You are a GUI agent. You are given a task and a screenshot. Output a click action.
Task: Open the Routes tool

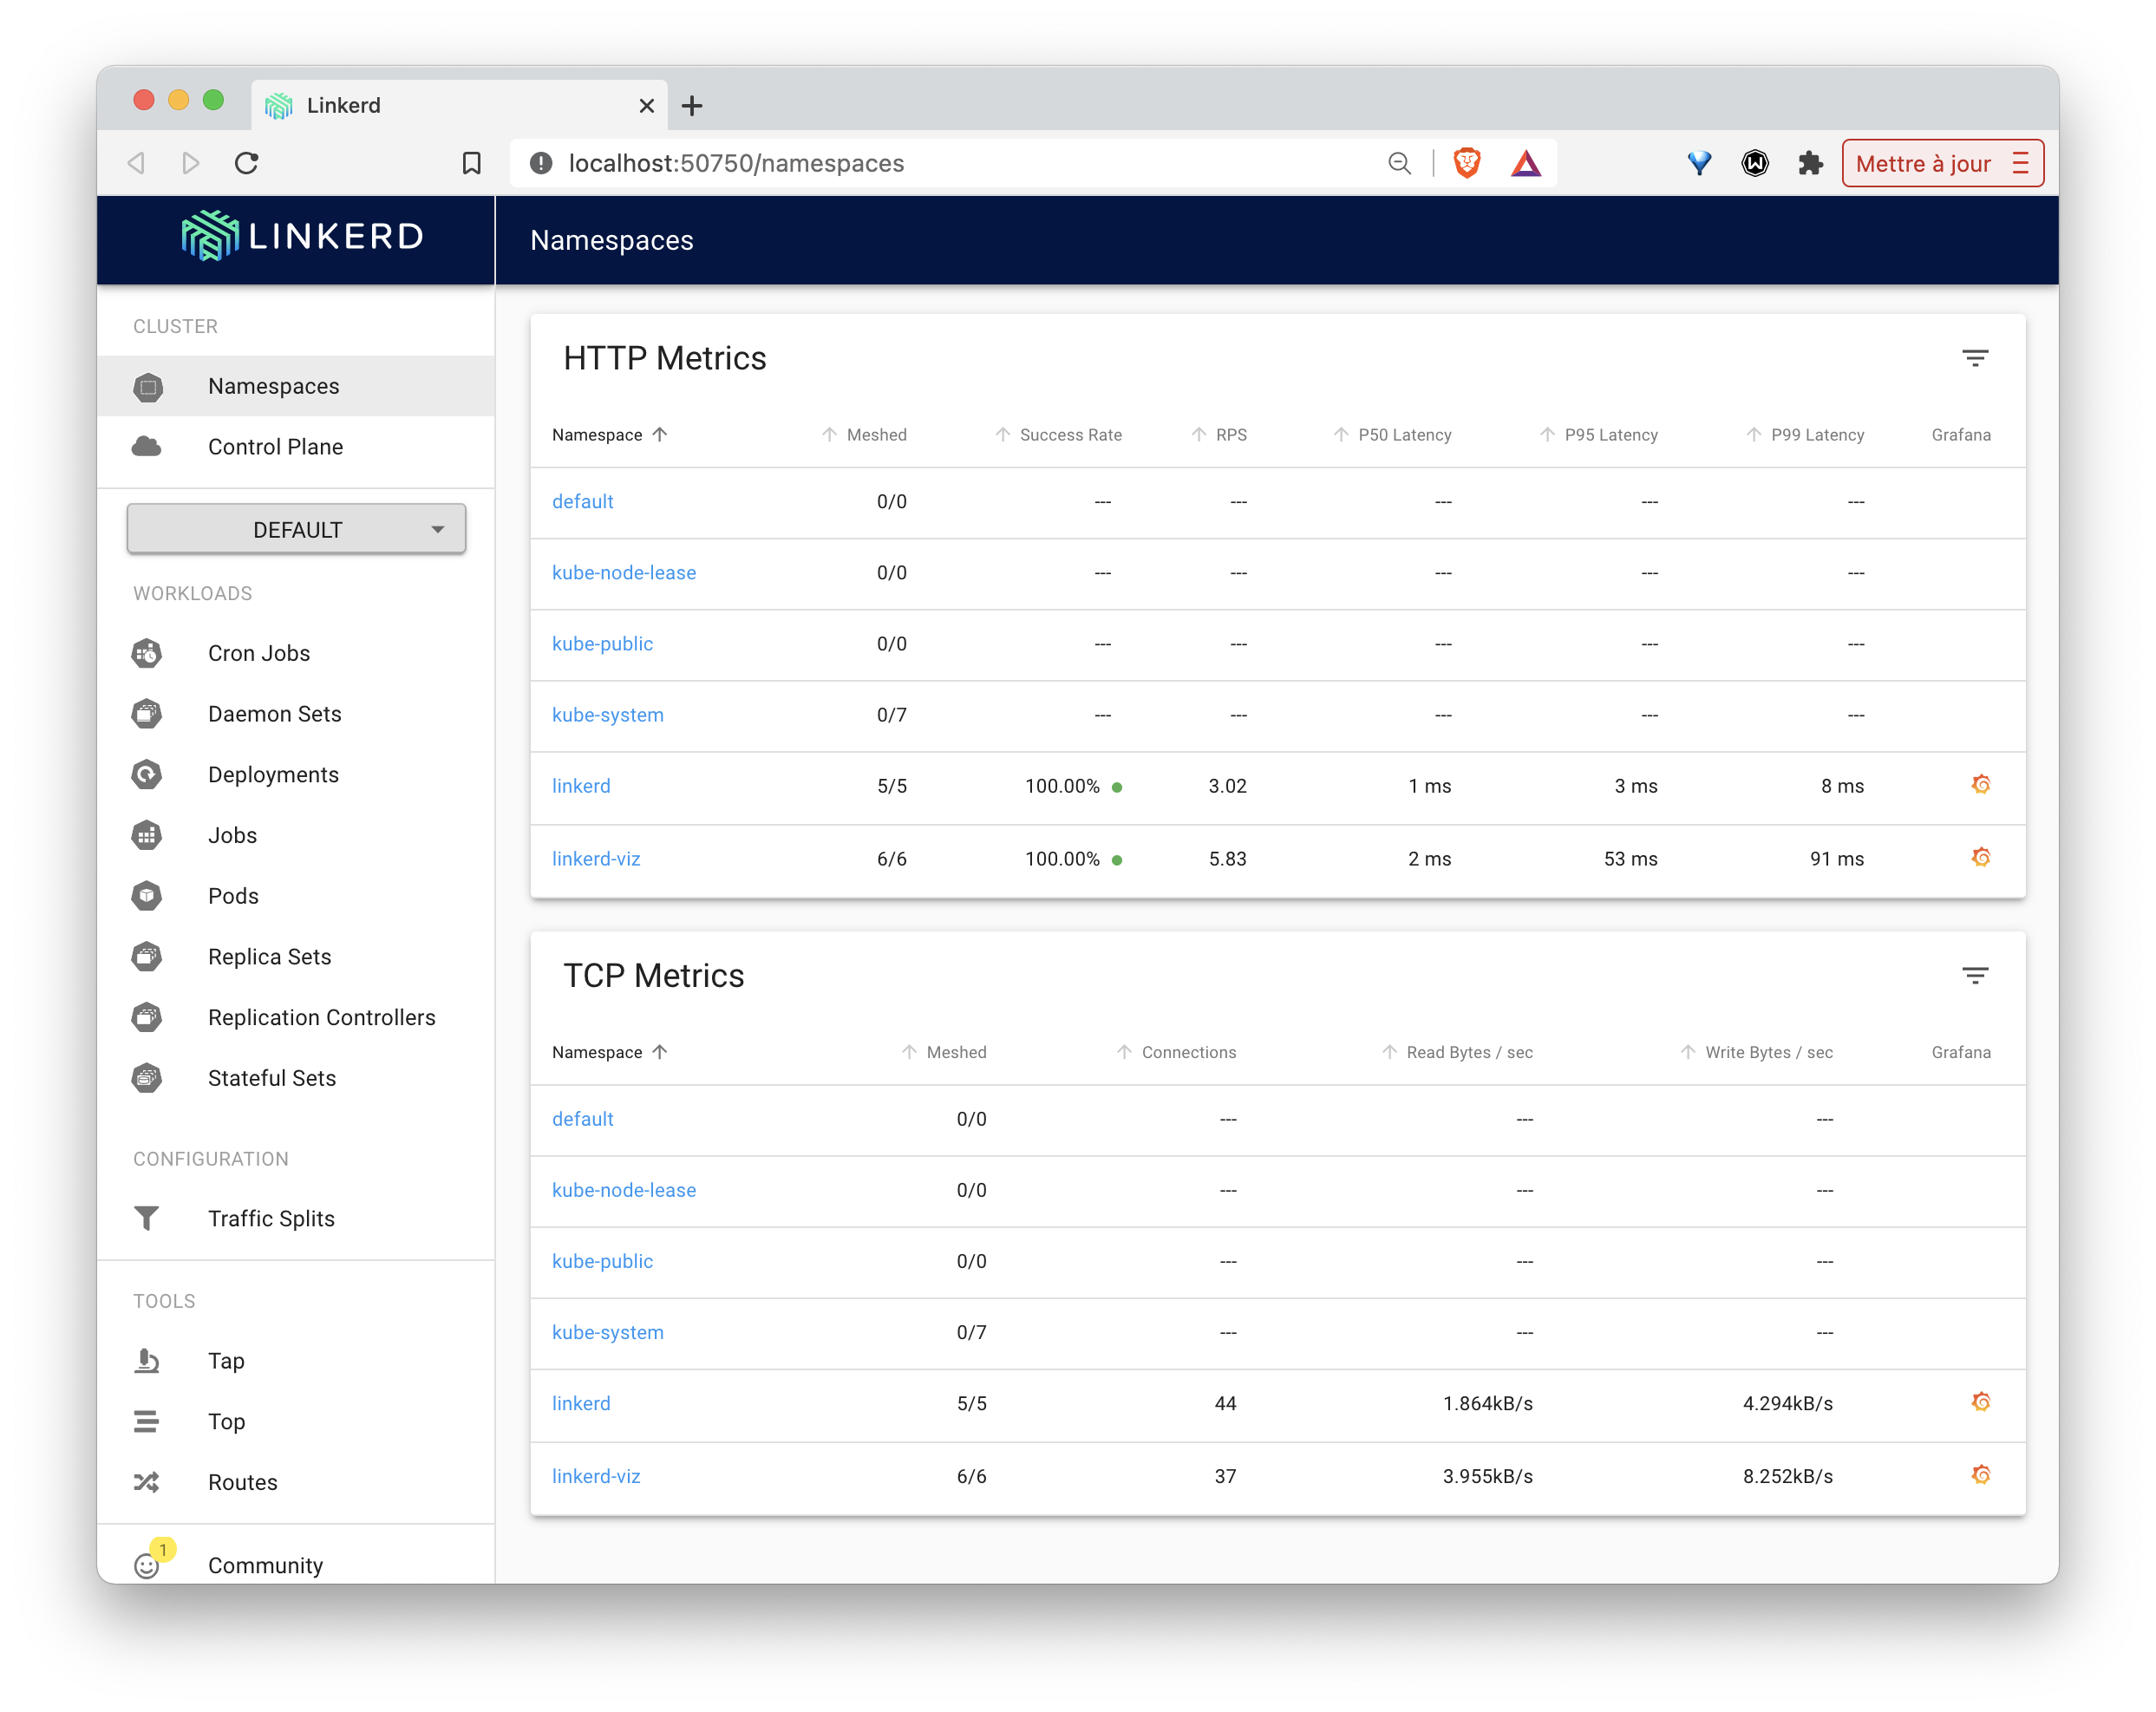(x=296, y=1482)
